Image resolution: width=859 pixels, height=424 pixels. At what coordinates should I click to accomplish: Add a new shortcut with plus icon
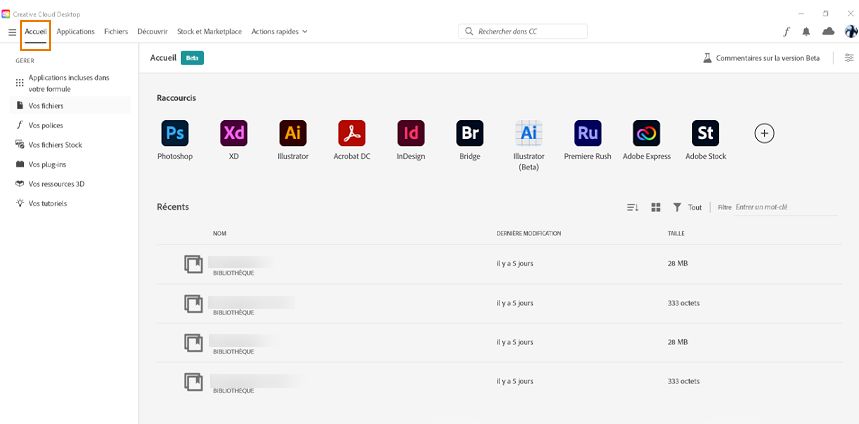tap(764, 133)
